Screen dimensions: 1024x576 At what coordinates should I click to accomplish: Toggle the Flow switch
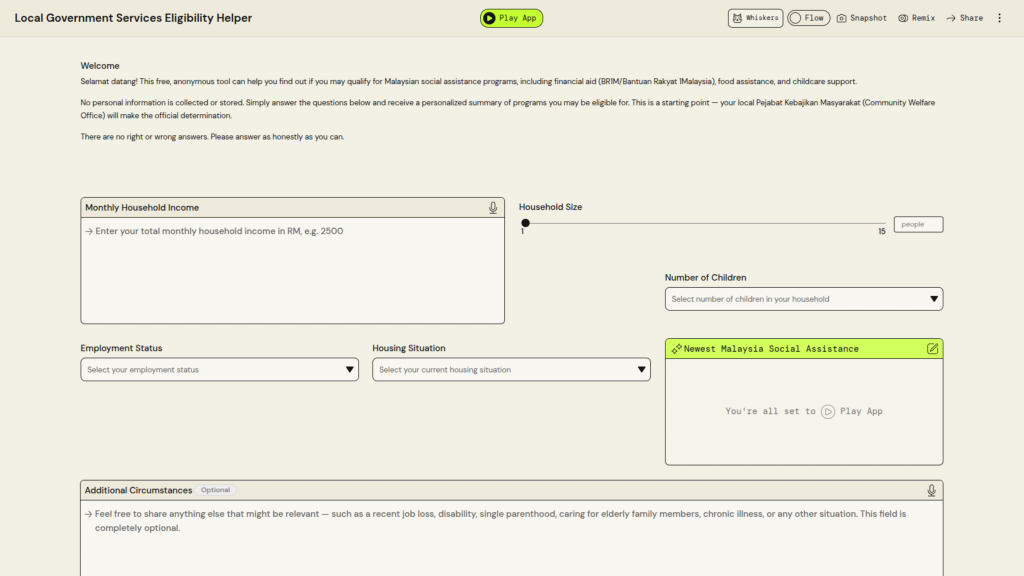click(808, 18)
